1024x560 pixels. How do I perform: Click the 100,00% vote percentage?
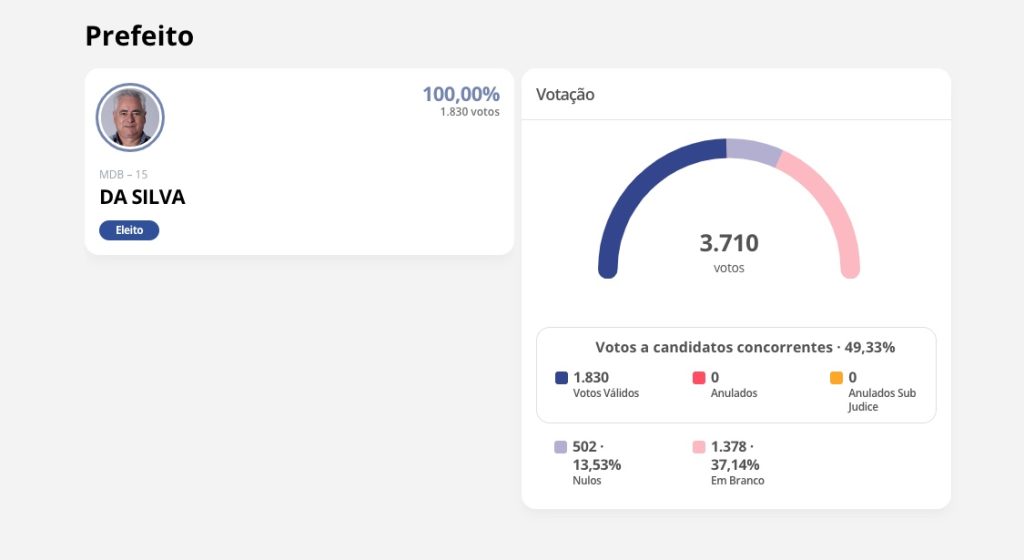[x=461, y=94]
